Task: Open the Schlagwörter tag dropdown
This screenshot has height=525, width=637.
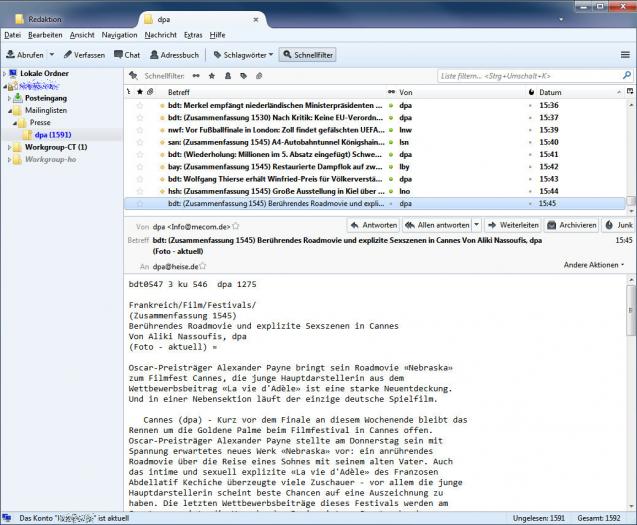Action: [243, 54]
